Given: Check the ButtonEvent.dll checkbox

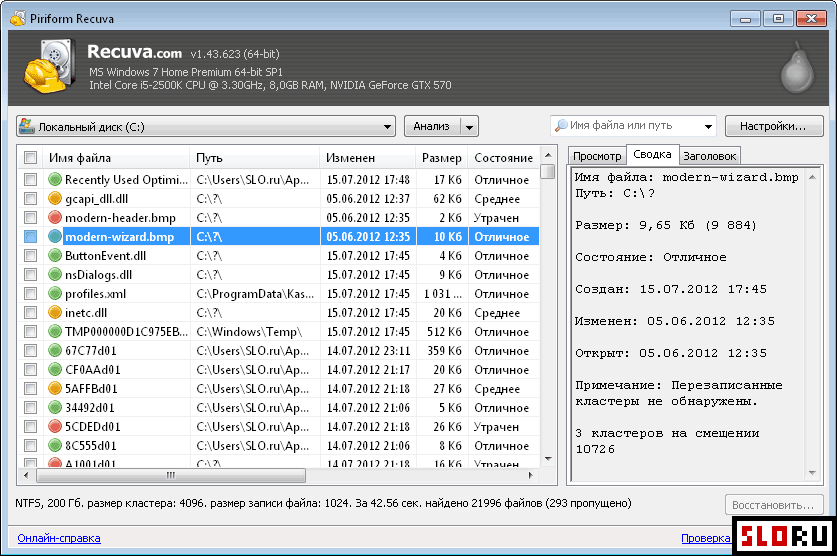Looking at the screenshot, I should point(30,256).
